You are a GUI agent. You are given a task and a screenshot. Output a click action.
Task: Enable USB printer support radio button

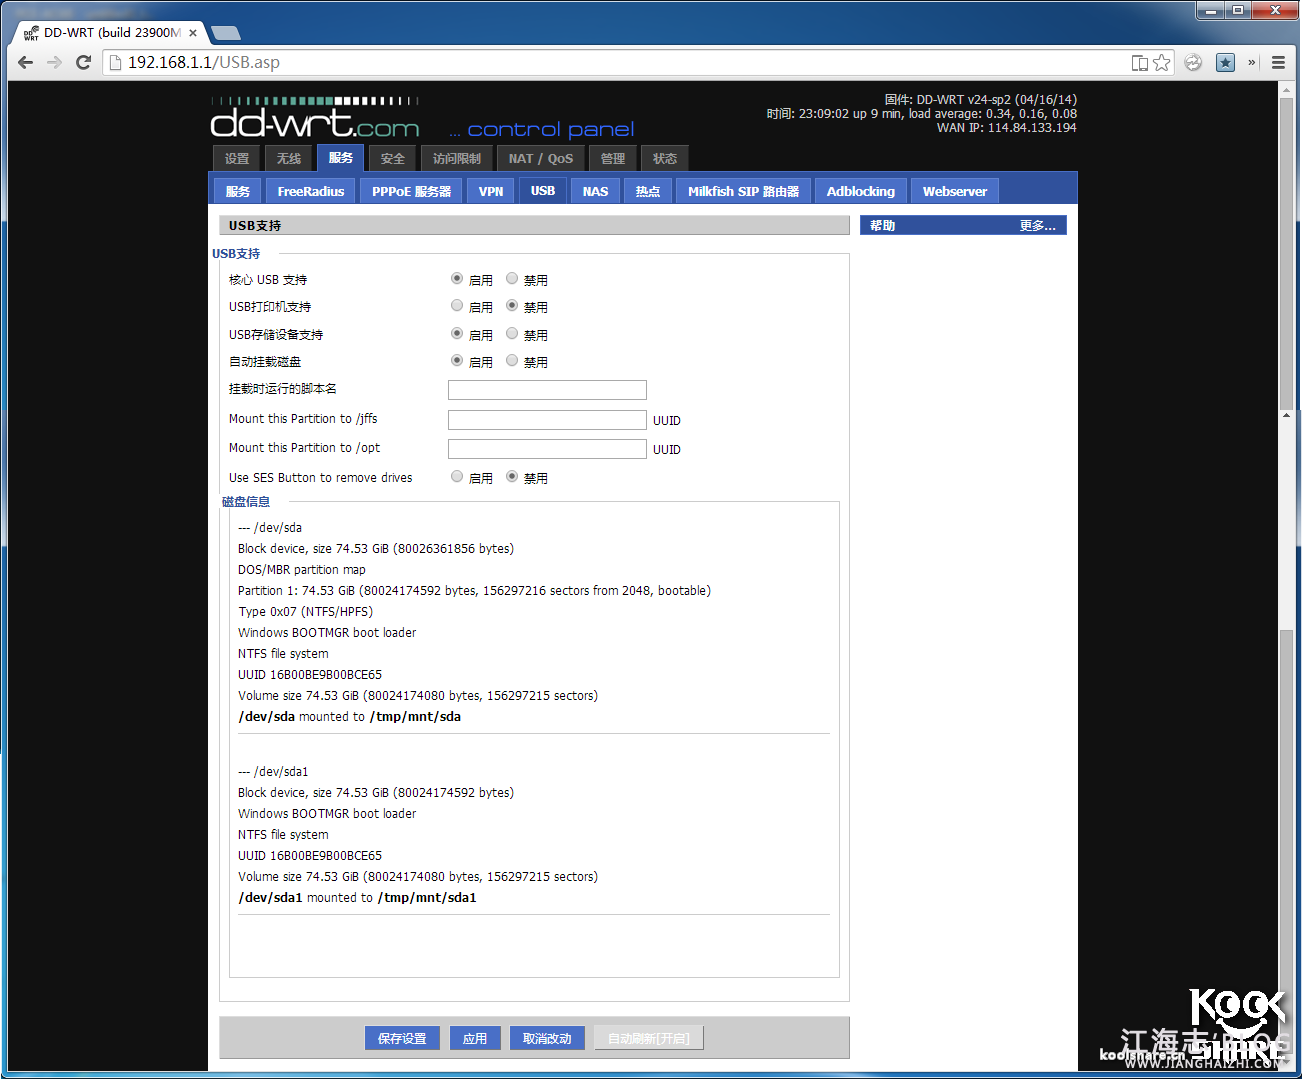pyautogui.click(x=457, y=306)
